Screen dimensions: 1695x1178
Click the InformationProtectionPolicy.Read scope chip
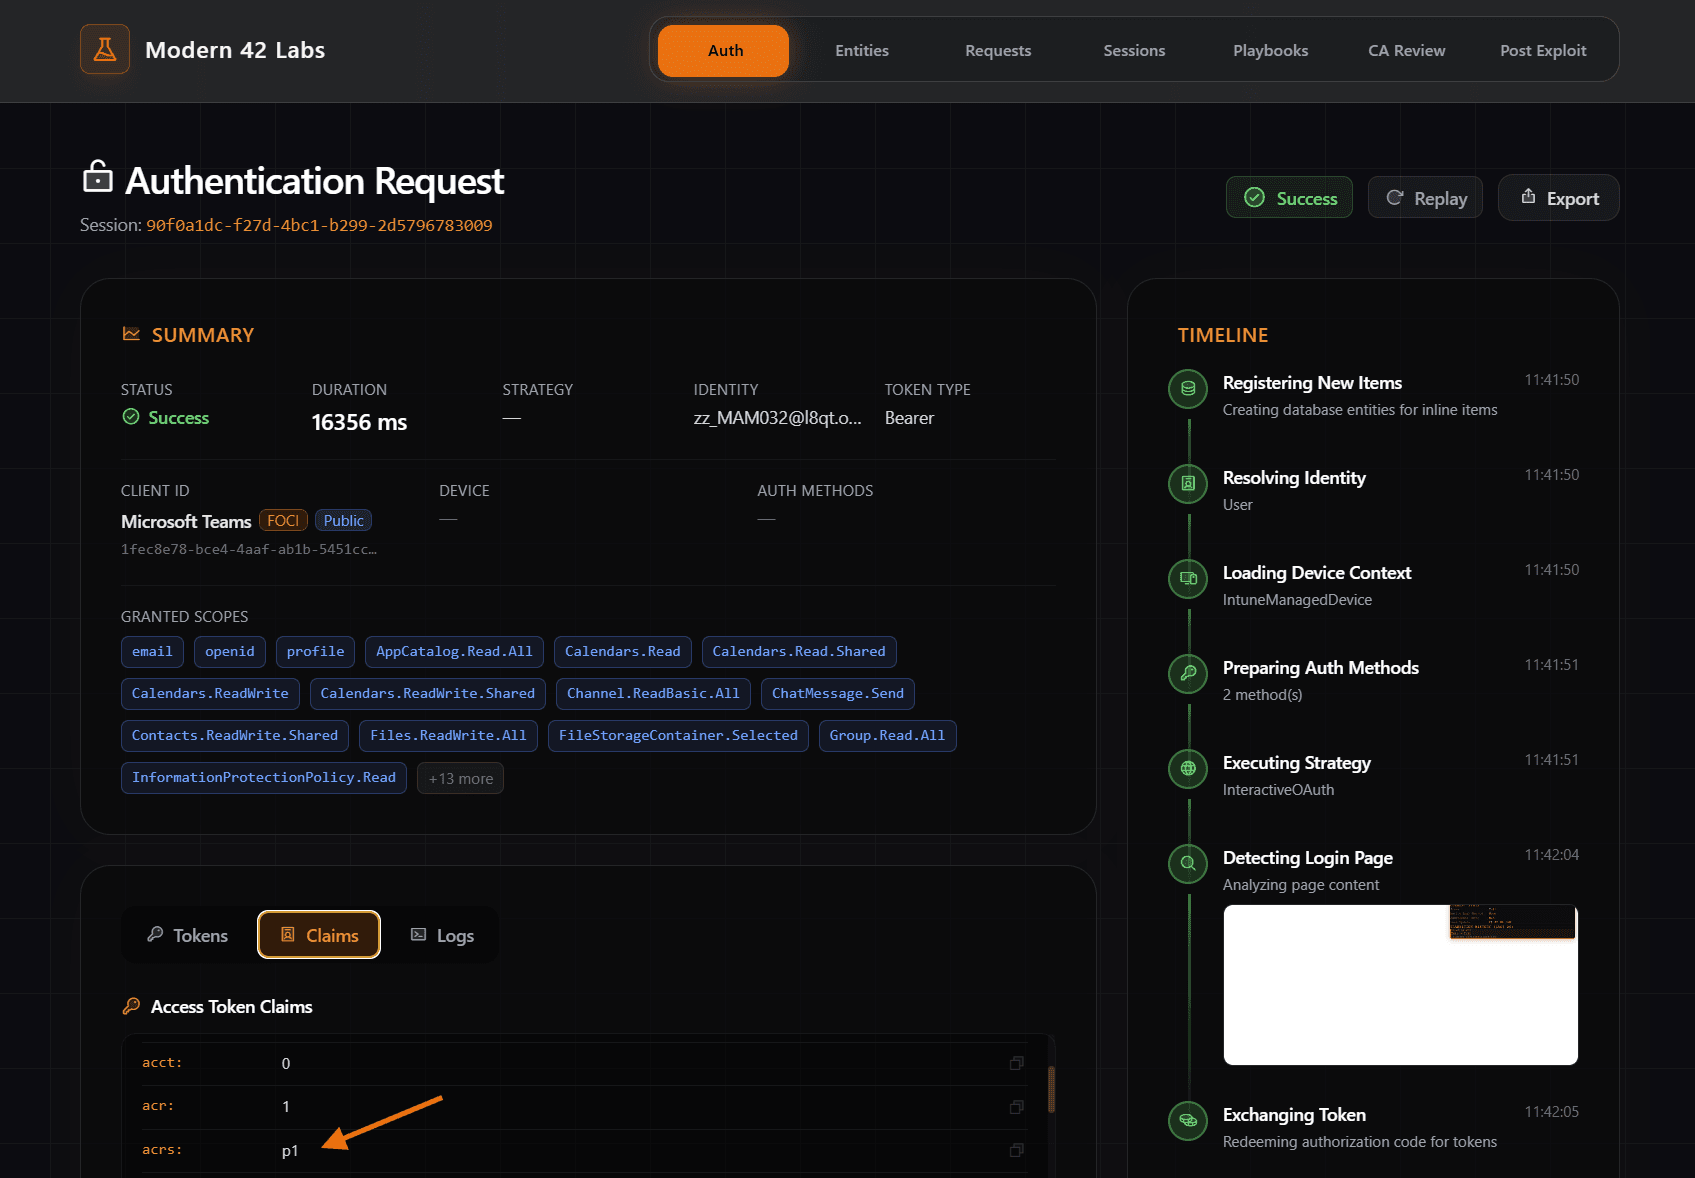264,778
